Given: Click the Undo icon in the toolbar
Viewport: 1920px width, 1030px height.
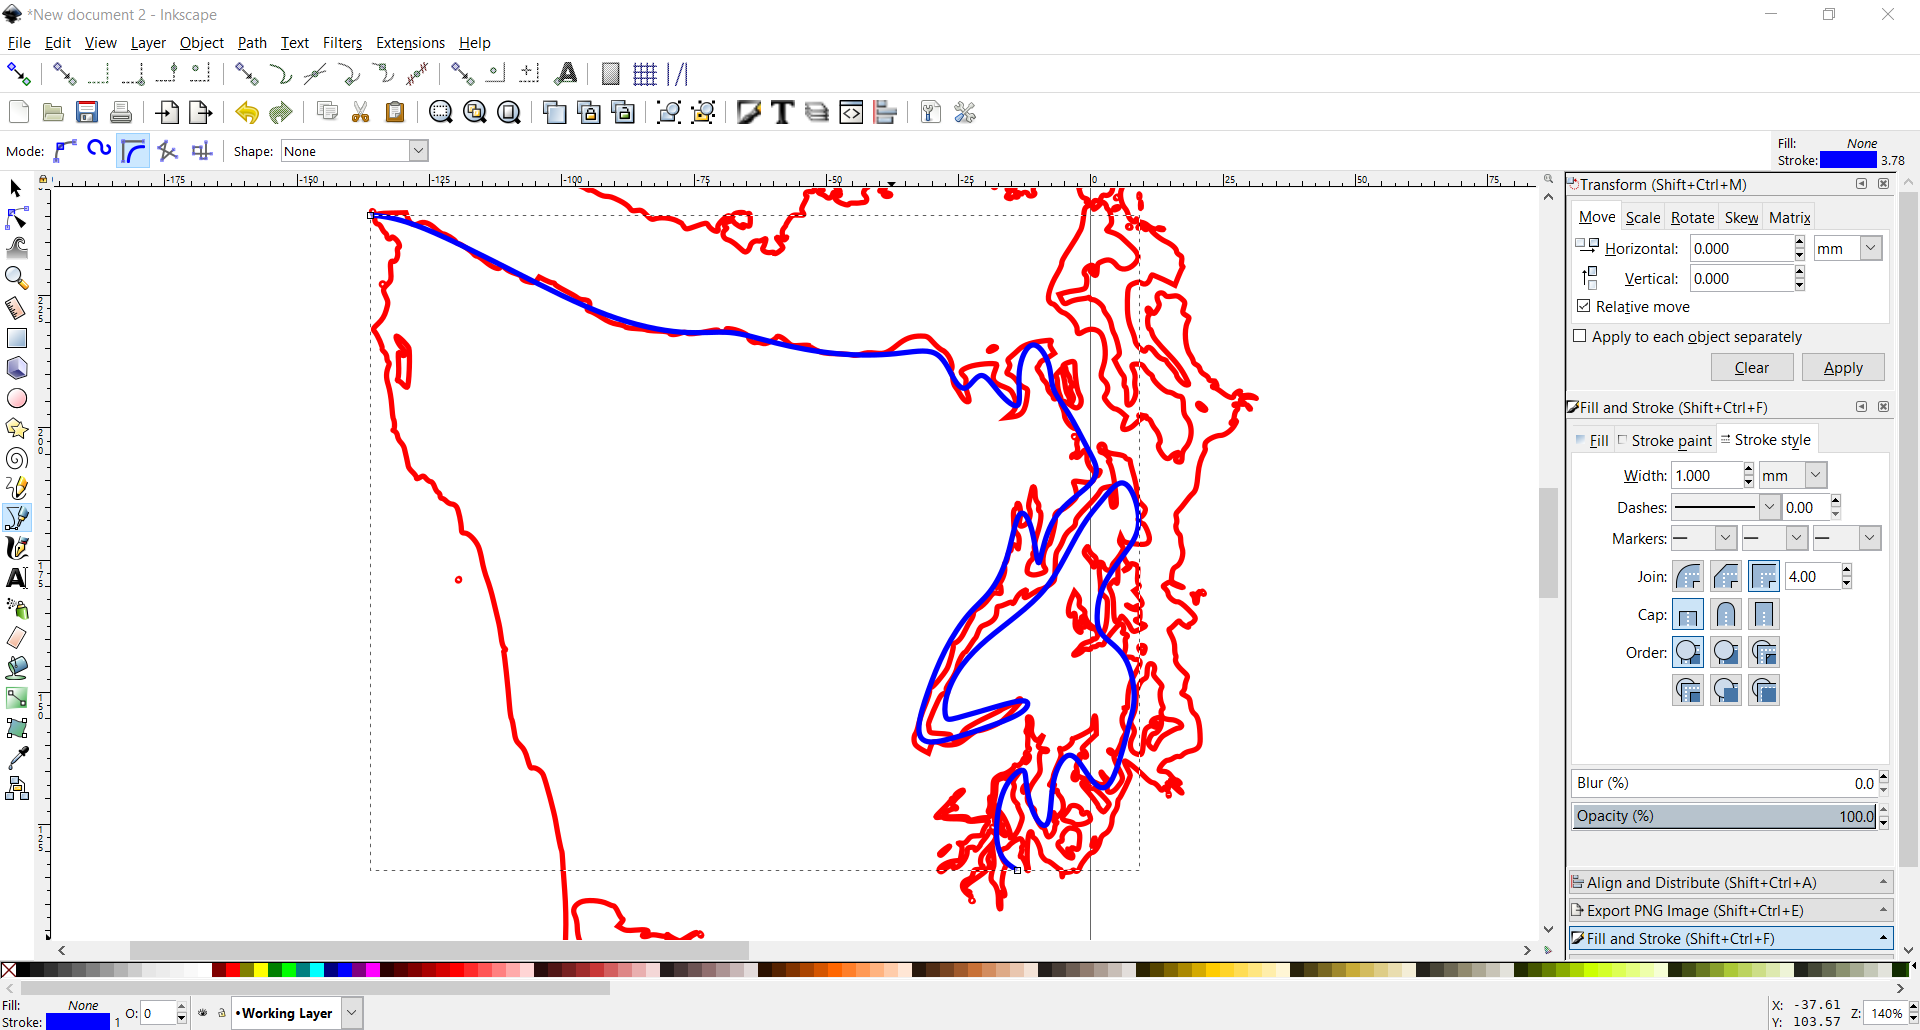Looking at the screenshot, I should (x=247, y=112).
